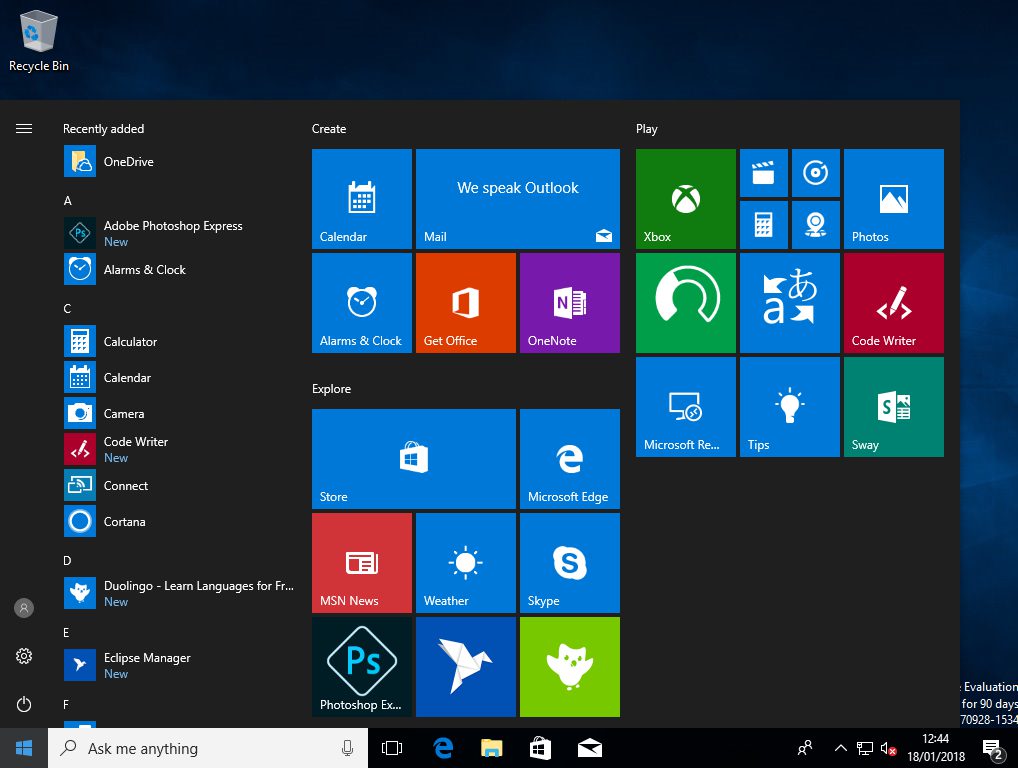Click the Explore tile group title
This screenshot has height=768, width=1018.
(331, 388)
